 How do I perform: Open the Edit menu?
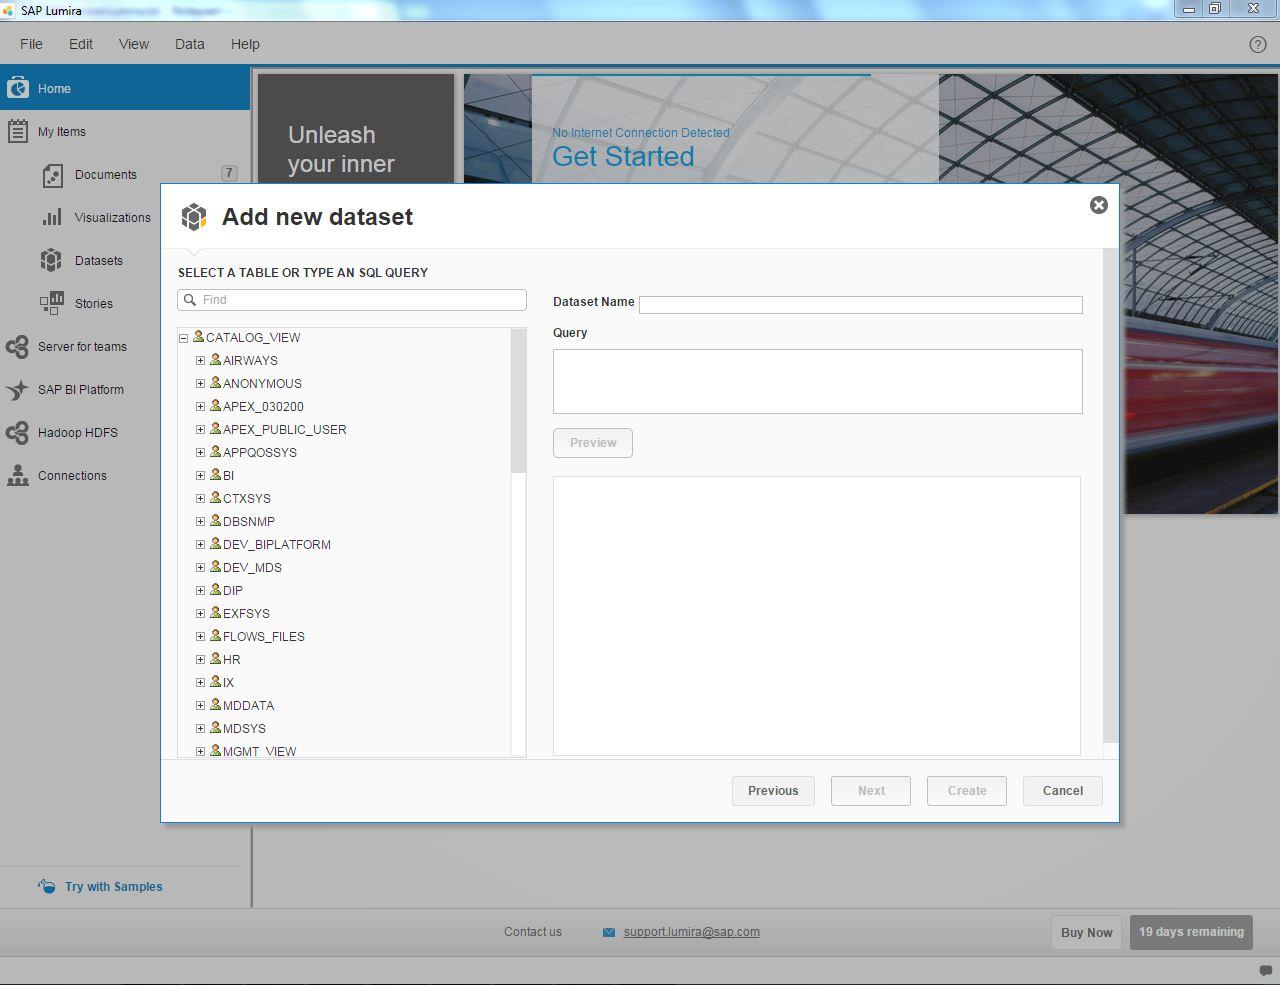click(81, 44)
